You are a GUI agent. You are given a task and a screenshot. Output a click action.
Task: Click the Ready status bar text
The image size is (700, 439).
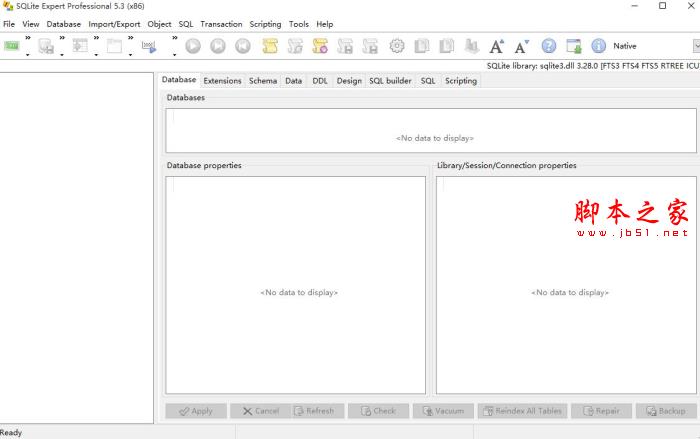[x=11, y=433]
